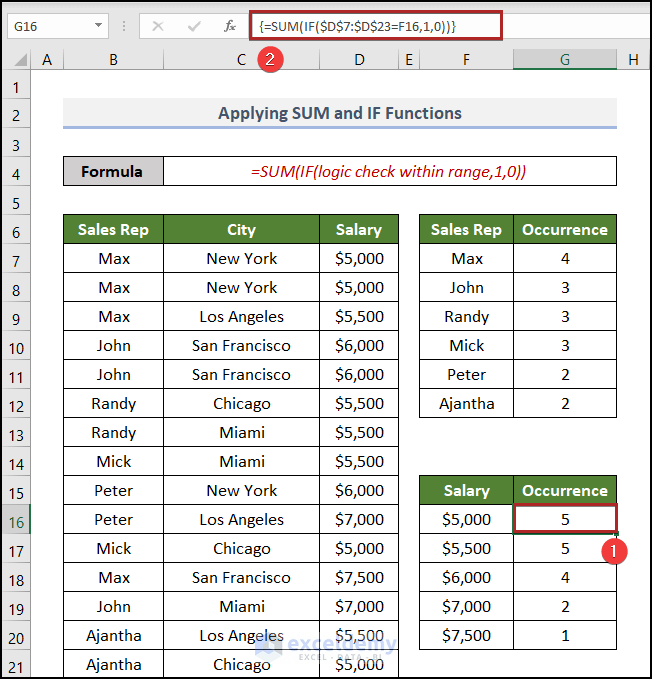Image resolution: width=652 pixels, height=679 pixels.
Task: Click the Enter checkmark formula bar icon
Action: click(x=194, y=26)
